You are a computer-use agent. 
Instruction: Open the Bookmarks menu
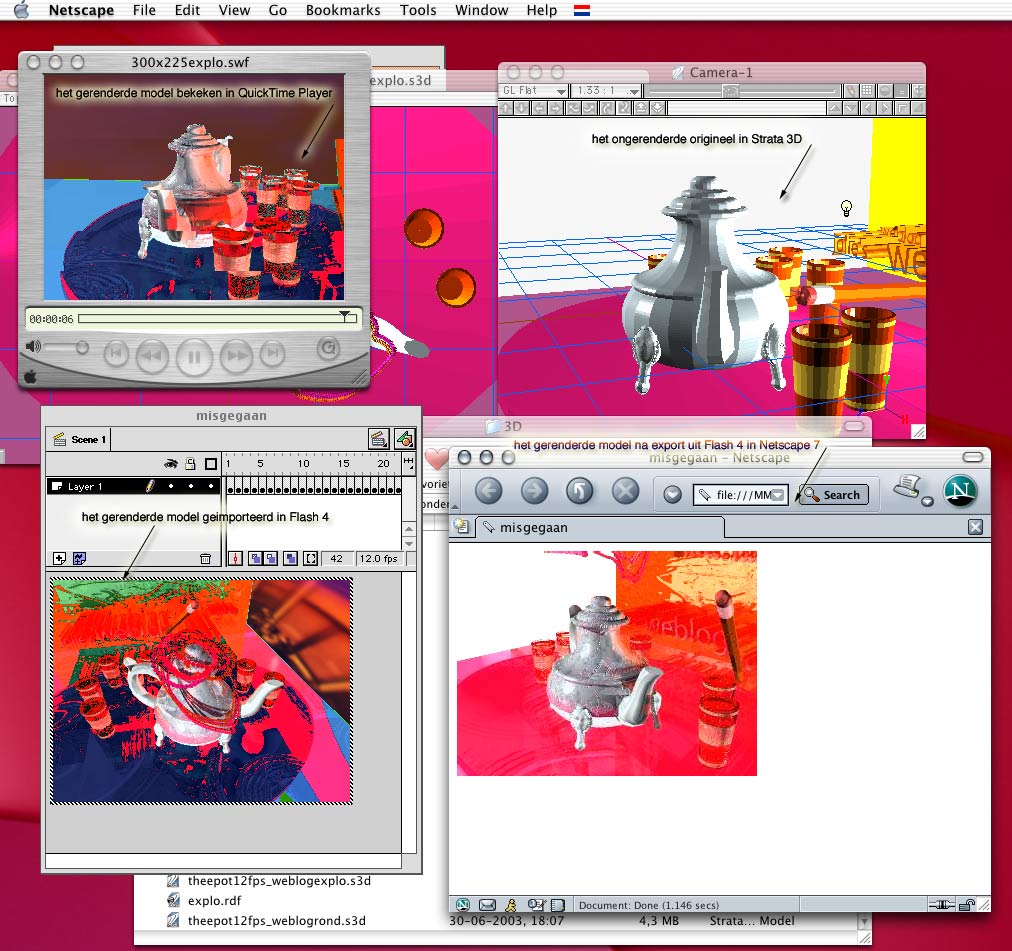pos(343,10)
